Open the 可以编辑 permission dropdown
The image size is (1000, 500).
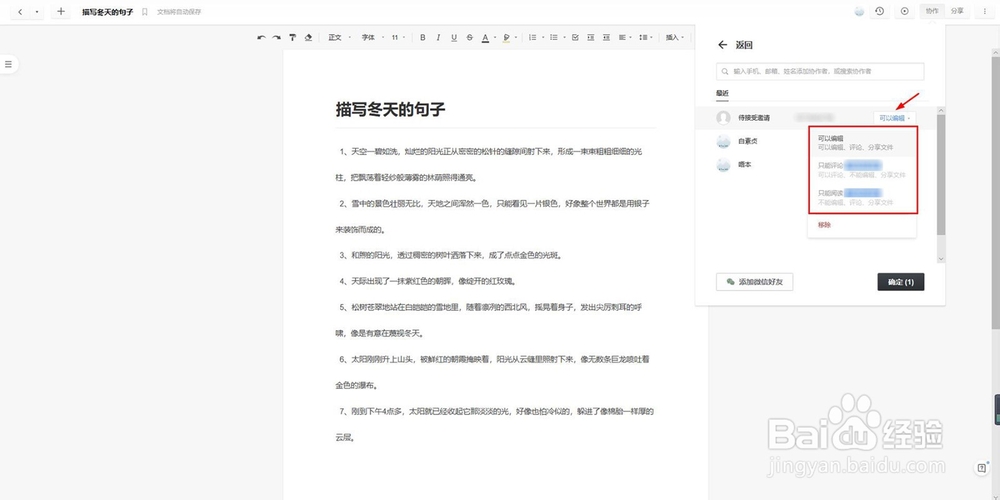(x=894, y=118)
